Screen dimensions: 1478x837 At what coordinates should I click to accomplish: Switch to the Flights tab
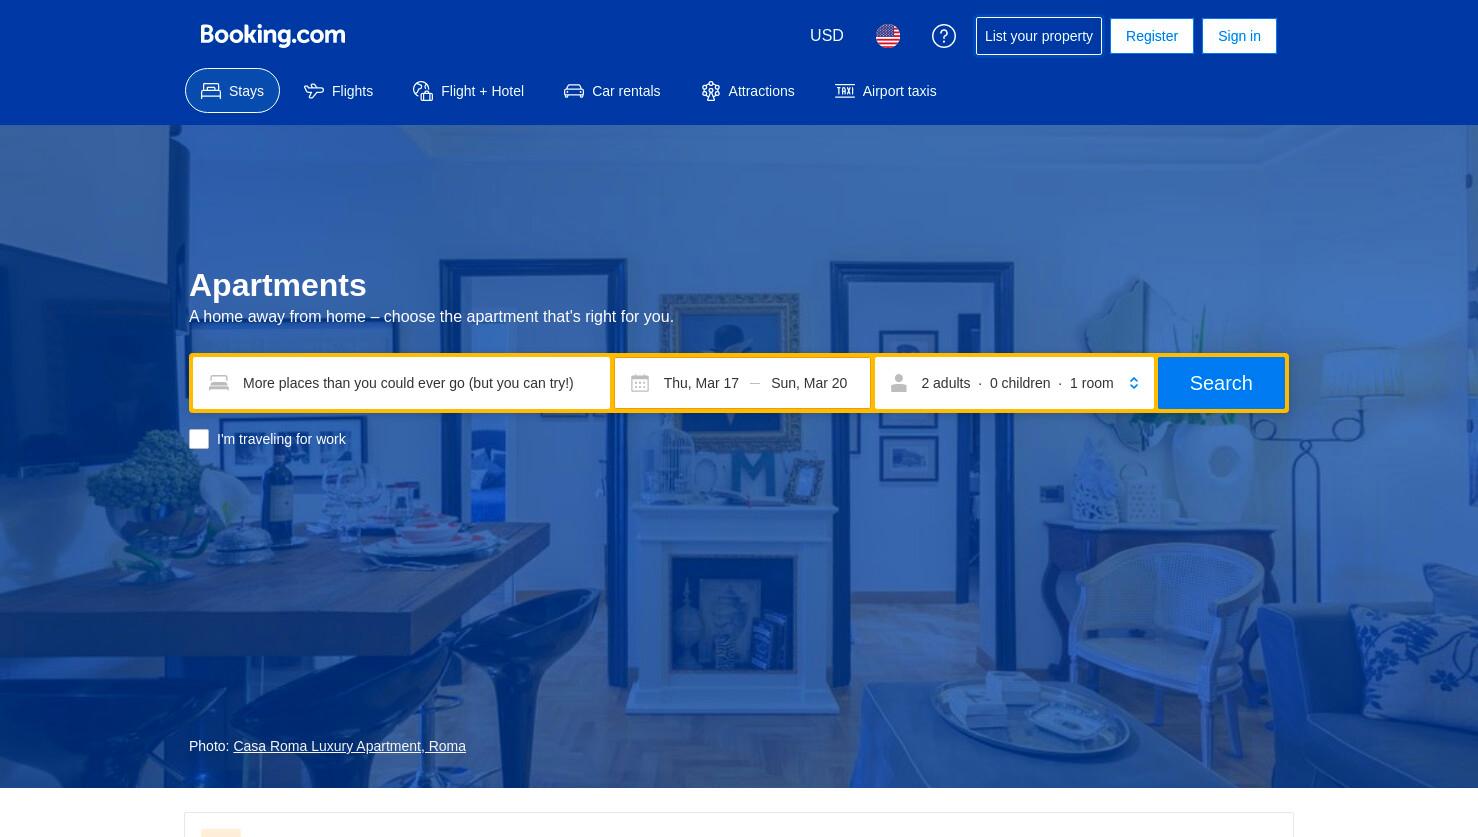coord(338,91)
